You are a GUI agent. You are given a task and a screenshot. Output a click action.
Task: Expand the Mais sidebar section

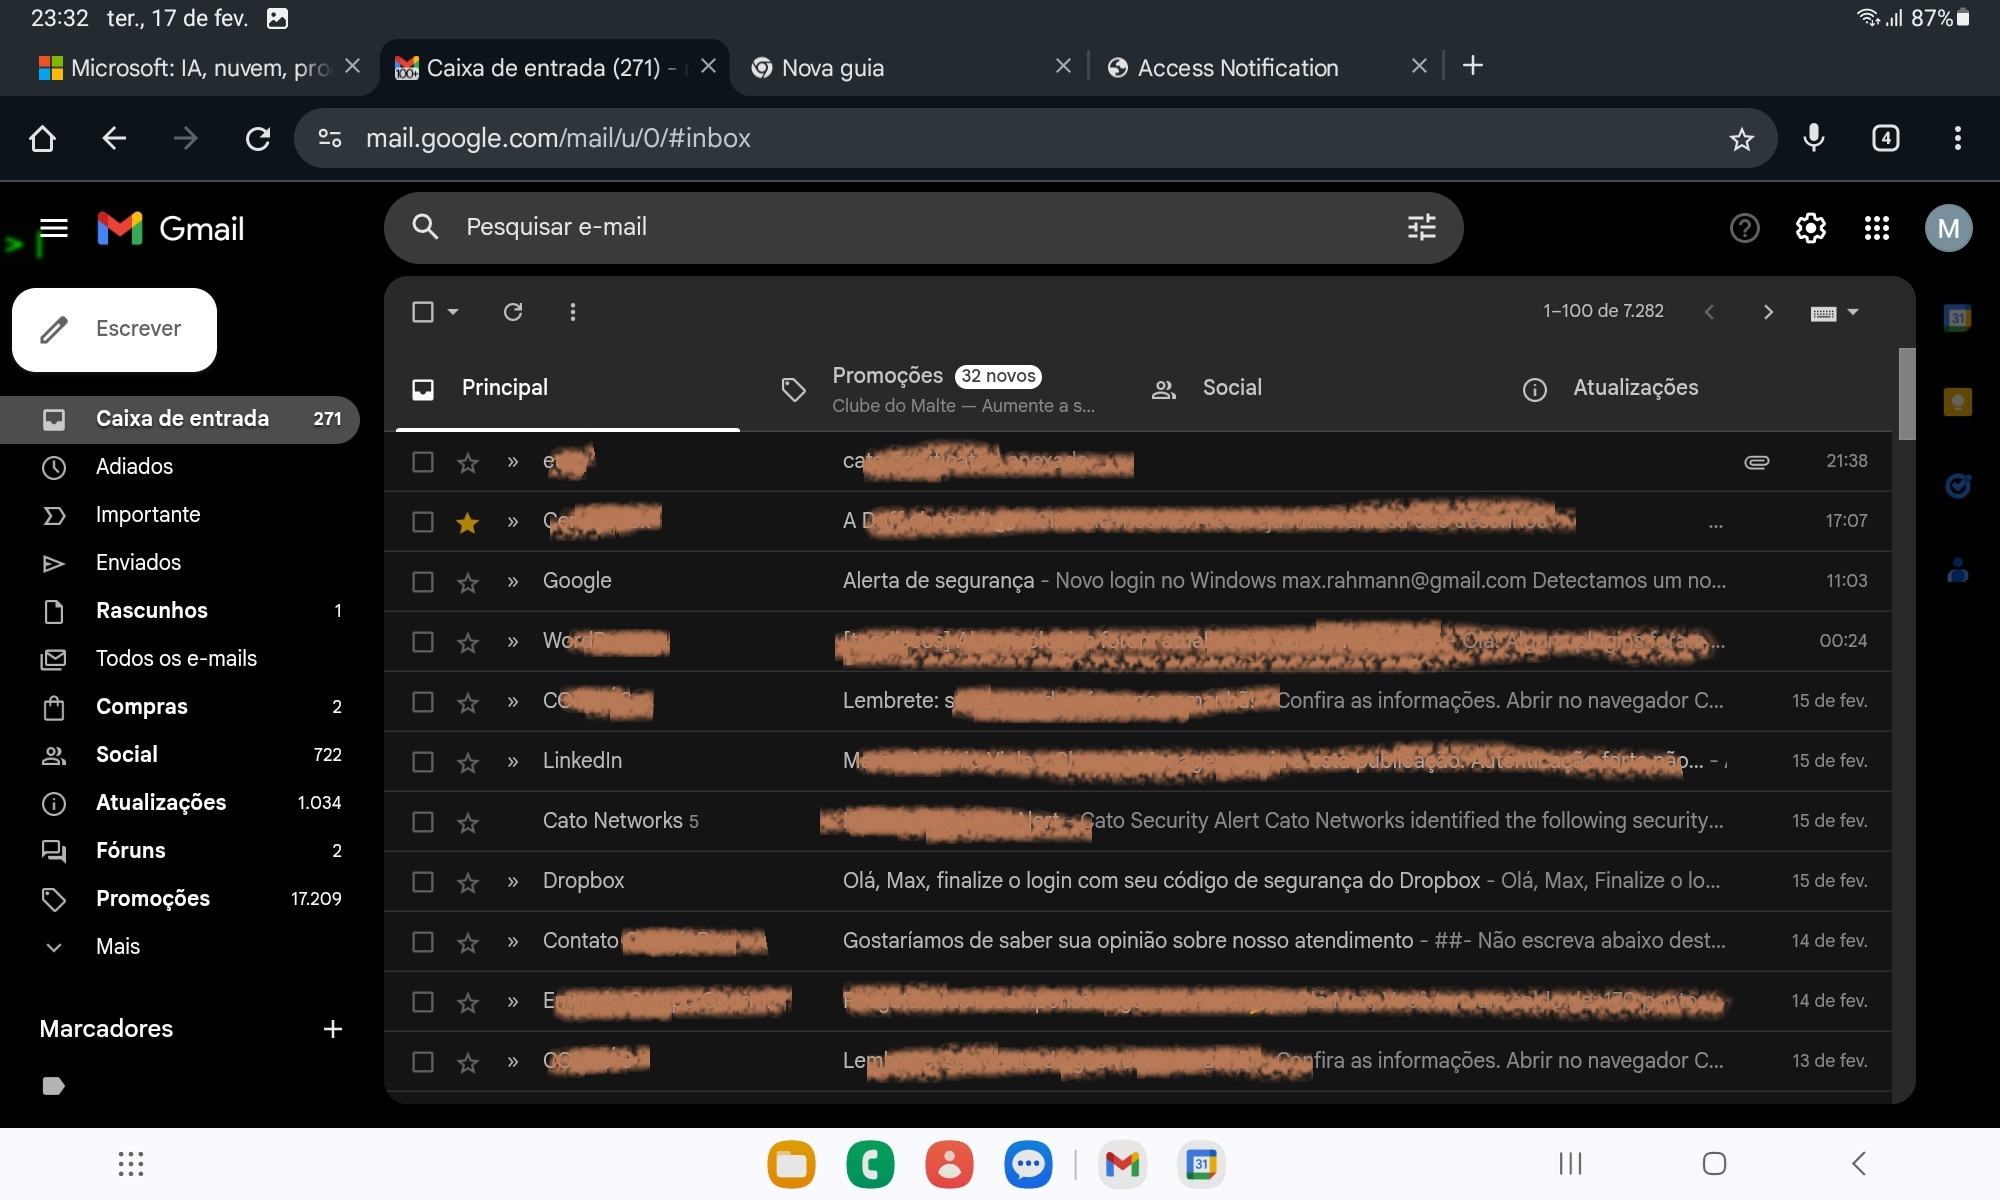click(117, 947)
